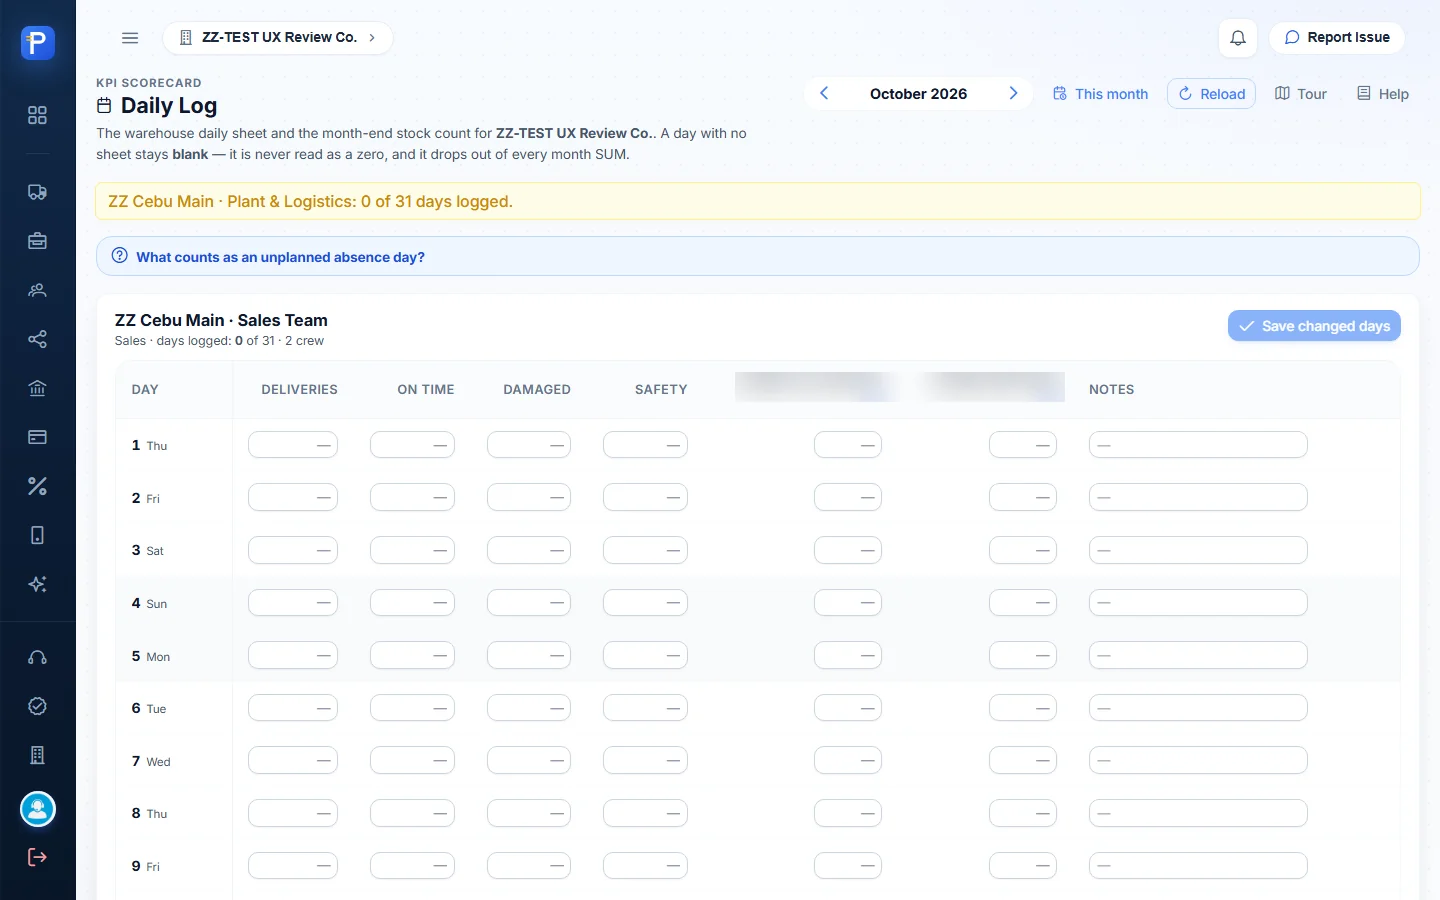Open the headset support sidebar icon
The image size is (1440, 900).
pos(37,657)
